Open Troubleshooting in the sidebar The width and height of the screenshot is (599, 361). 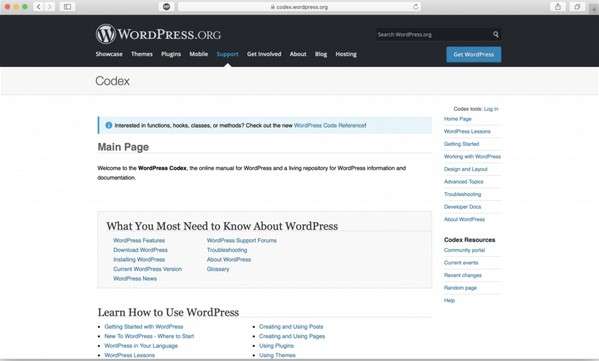463,194
